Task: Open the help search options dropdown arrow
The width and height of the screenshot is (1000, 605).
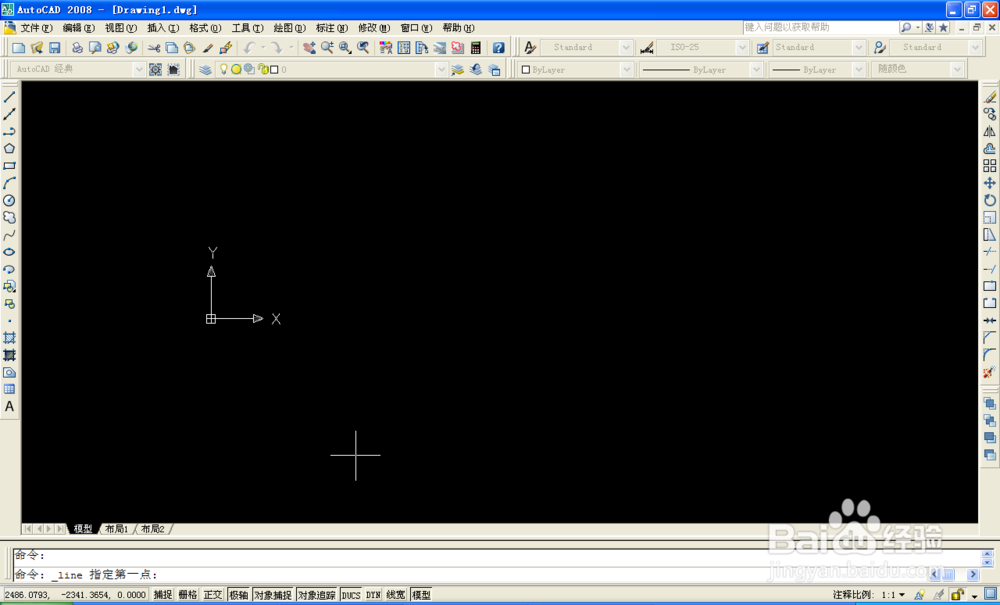Action: (x=918, y=28)
